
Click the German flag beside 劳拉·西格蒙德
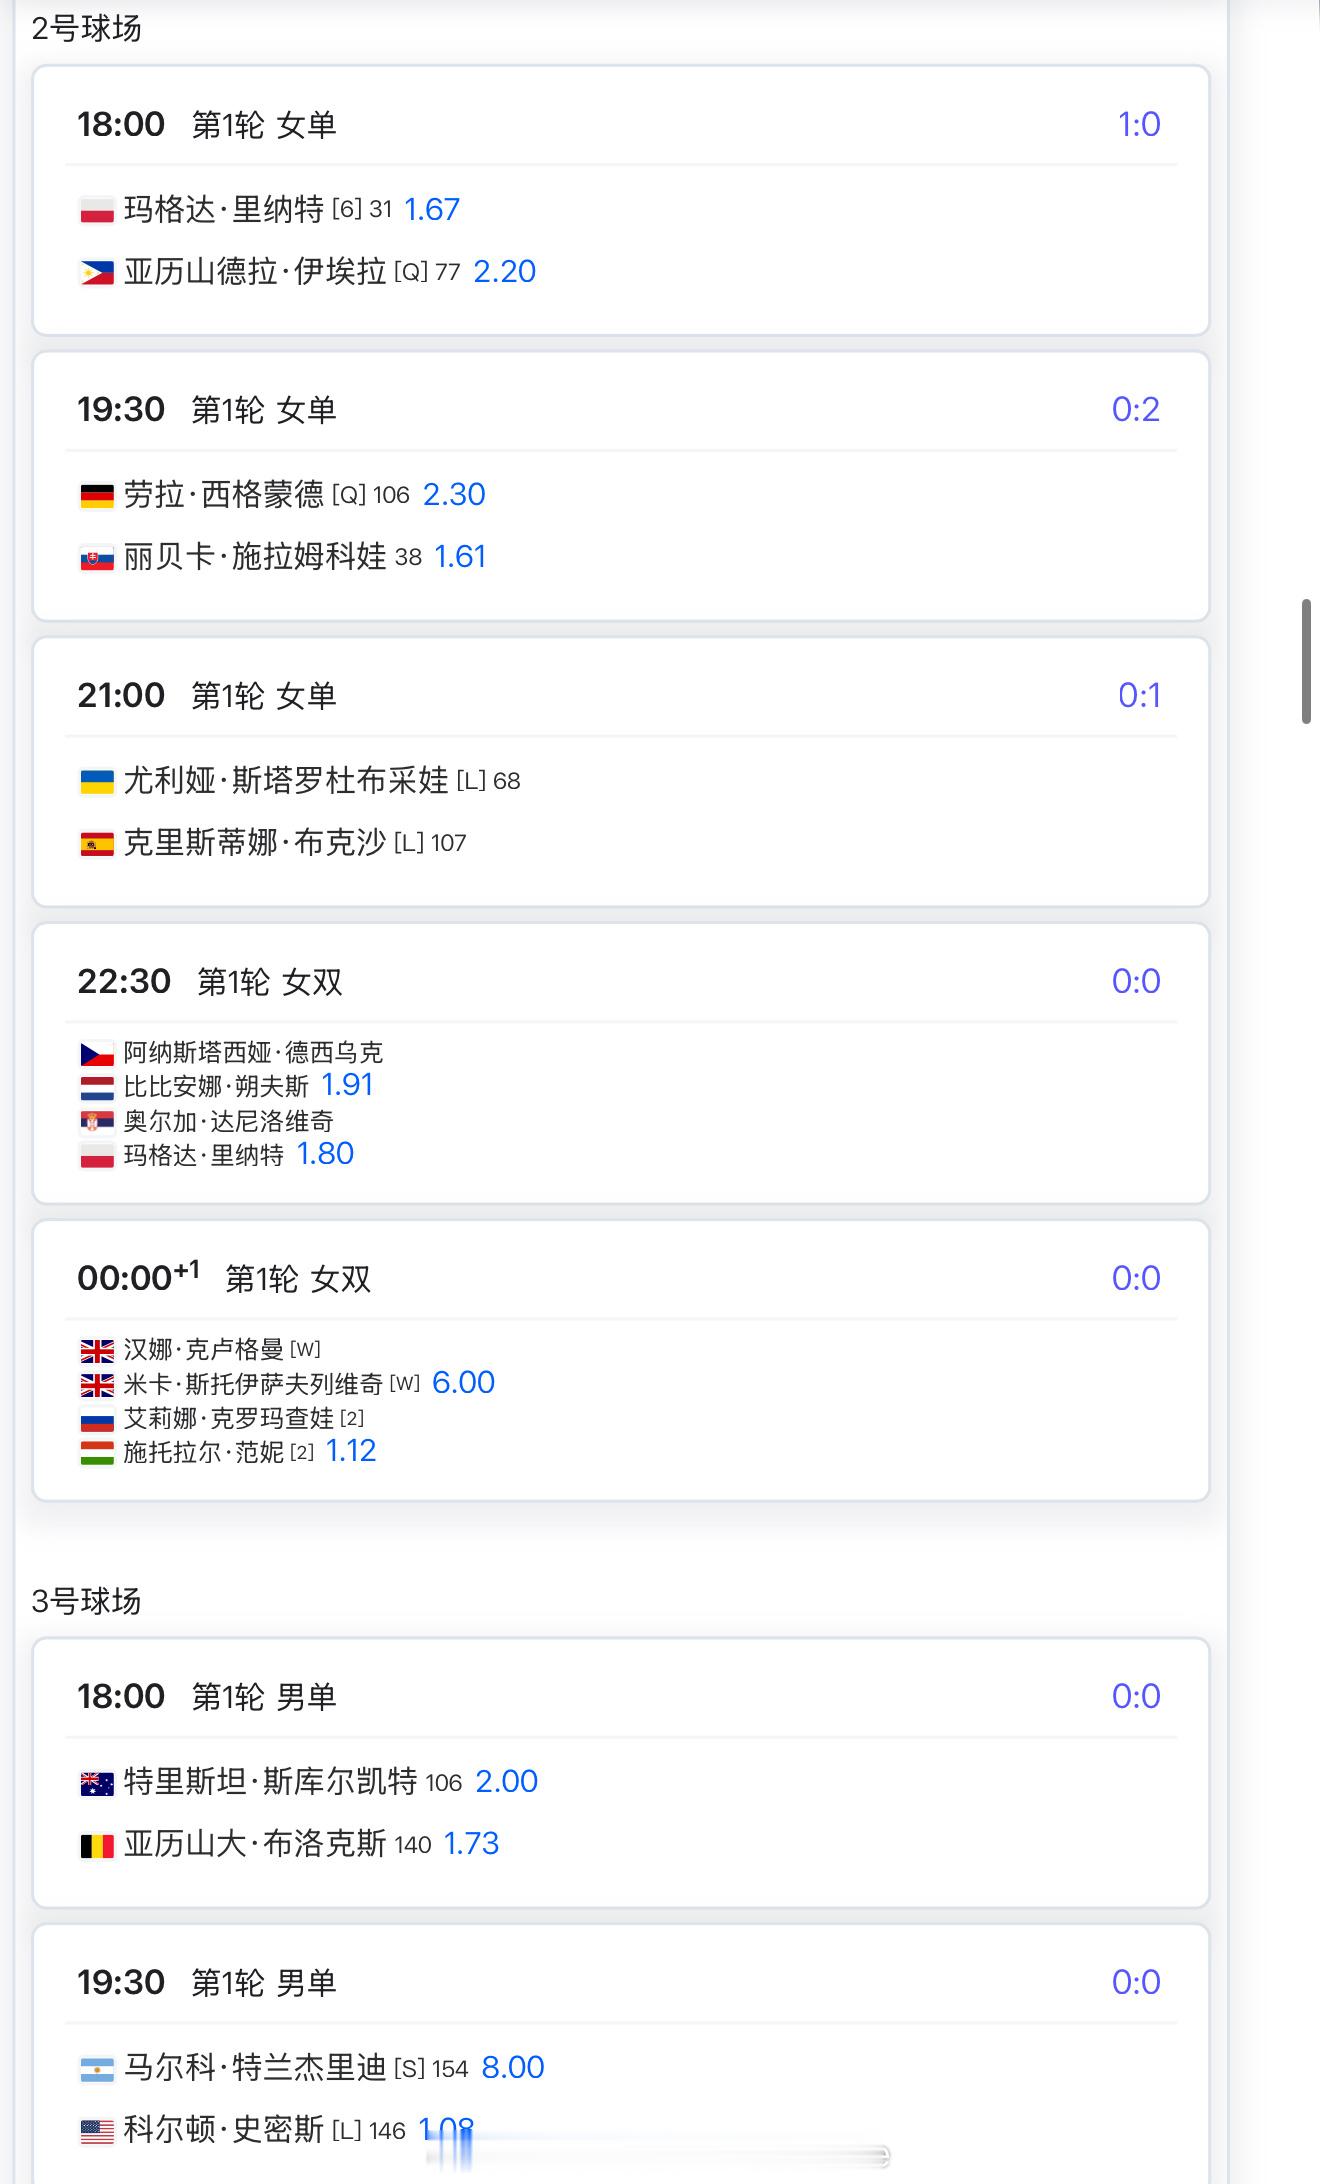tap(97, 496)
